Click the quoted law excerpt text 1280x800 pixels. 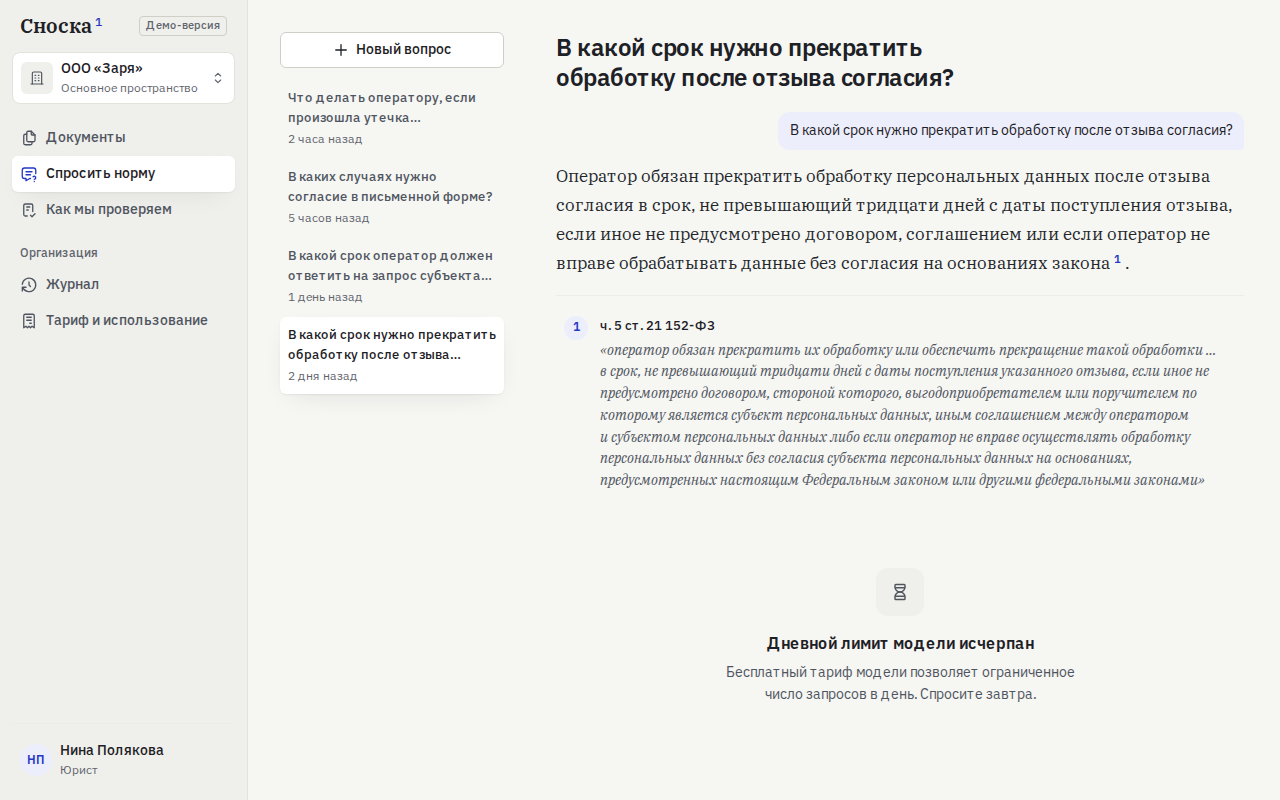(x=908, y=415)
